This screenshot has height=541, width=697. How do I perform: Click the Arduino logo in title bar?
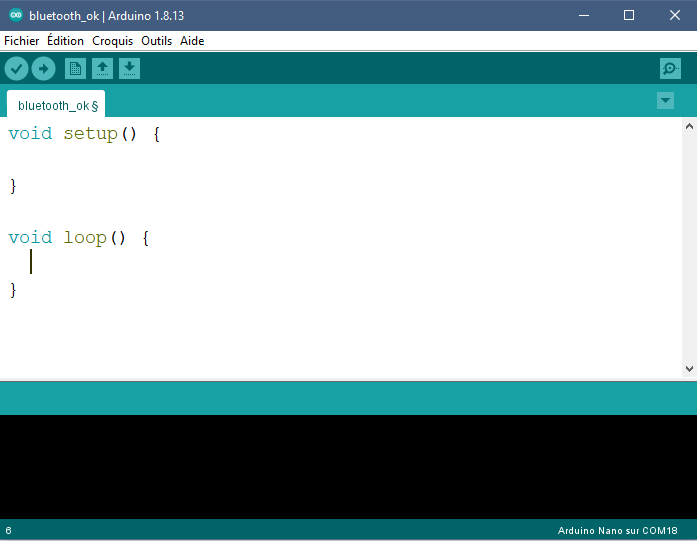(16, 15)
